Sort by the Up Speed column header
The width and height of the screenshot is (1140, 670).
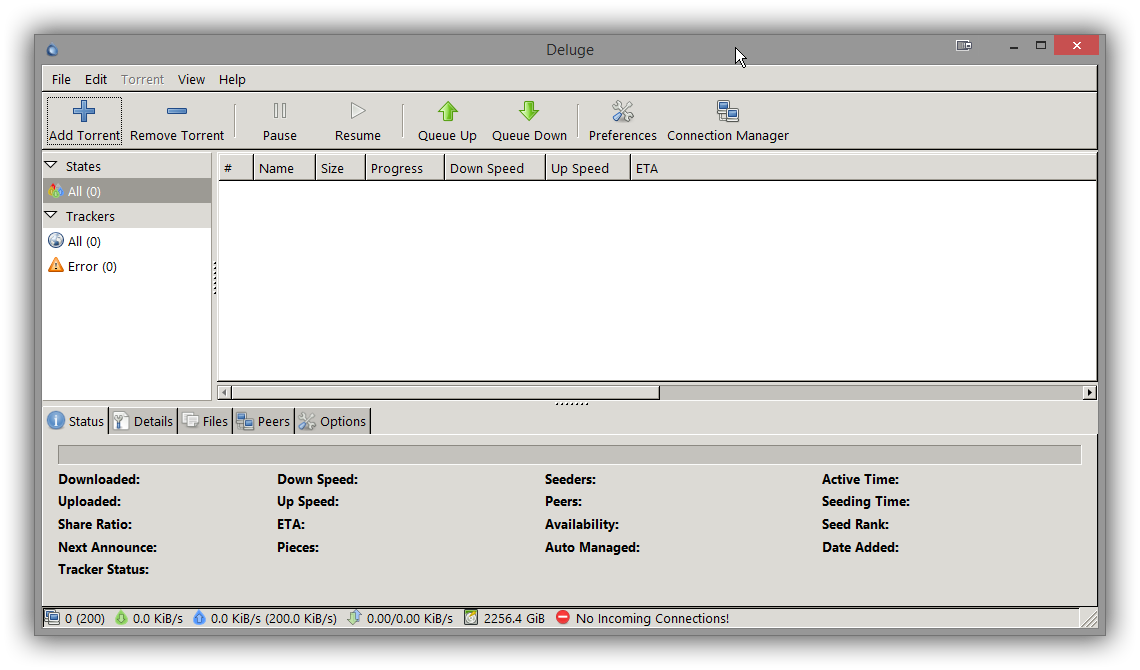587,169
